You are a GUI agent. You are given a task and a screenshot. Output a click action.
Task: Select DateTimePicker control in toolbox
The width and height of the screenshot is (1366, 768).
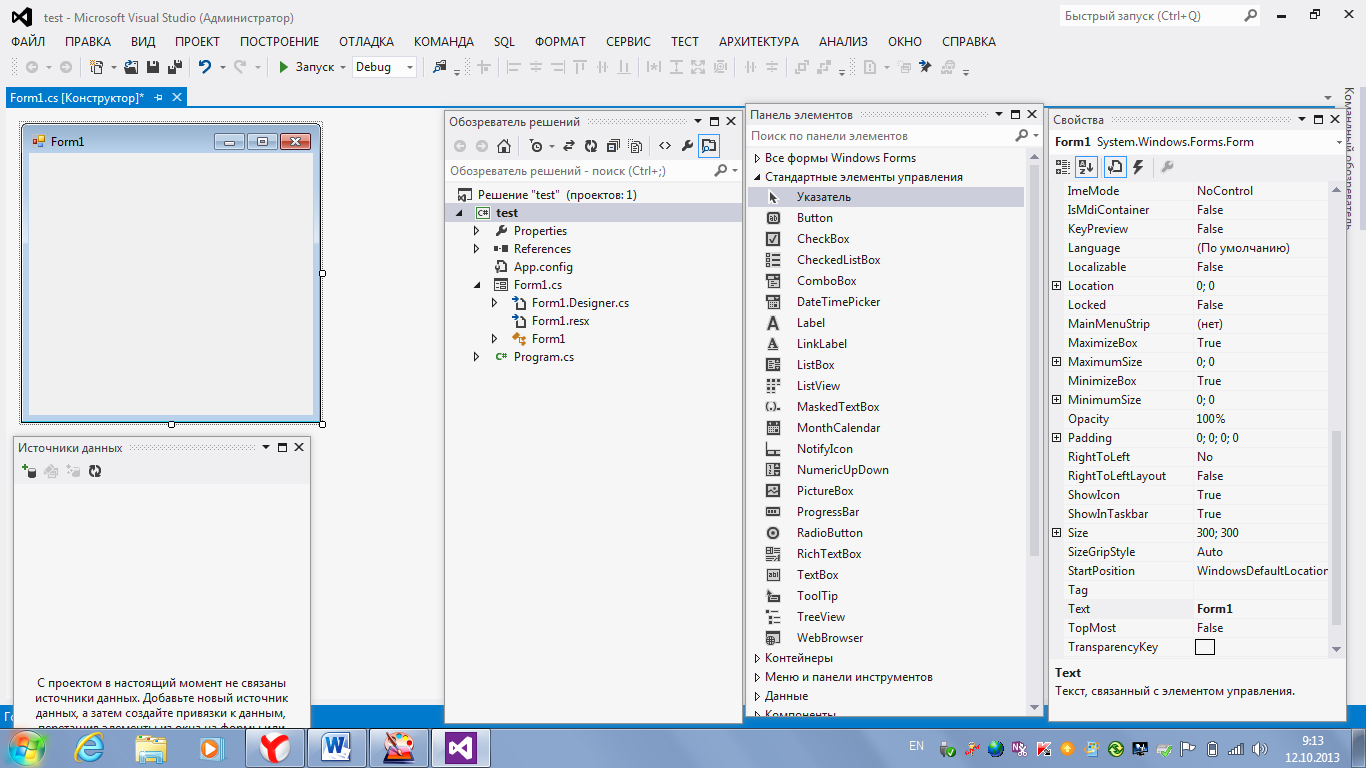(x=838, y=302)
